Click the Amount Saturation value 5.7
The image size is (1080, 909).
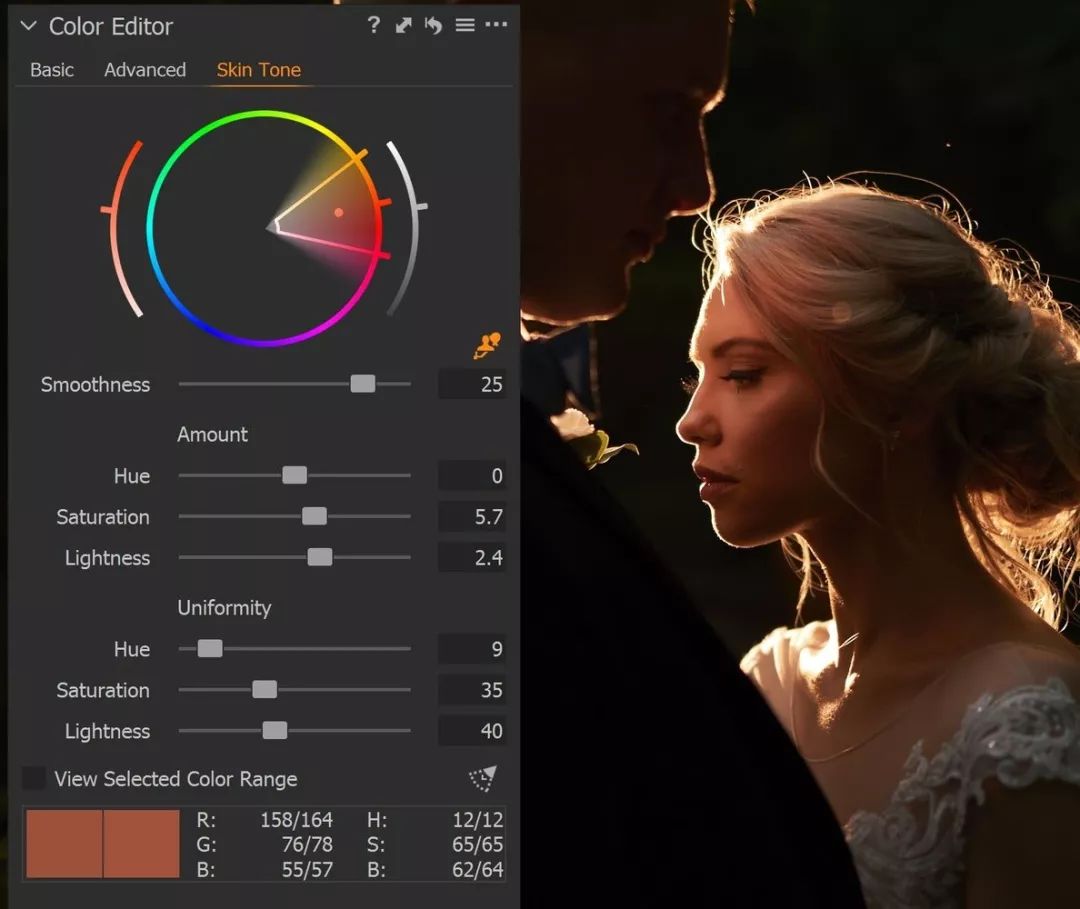click(x=472, y=516)
